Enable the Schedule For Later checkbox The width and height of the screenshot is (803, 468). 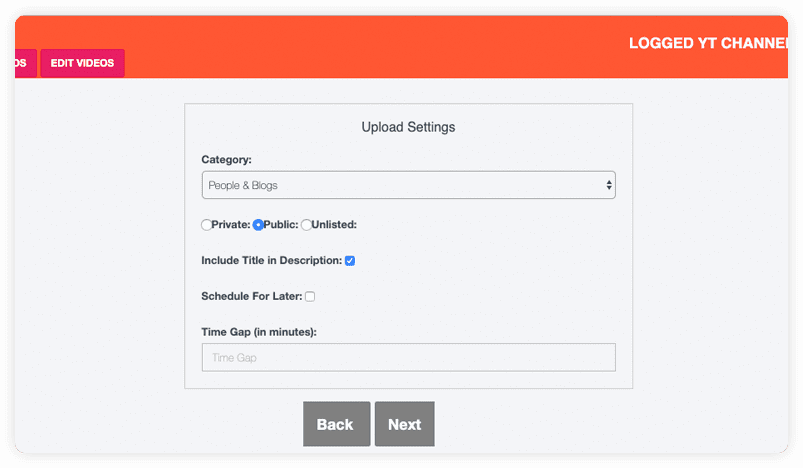pos(310,297)
